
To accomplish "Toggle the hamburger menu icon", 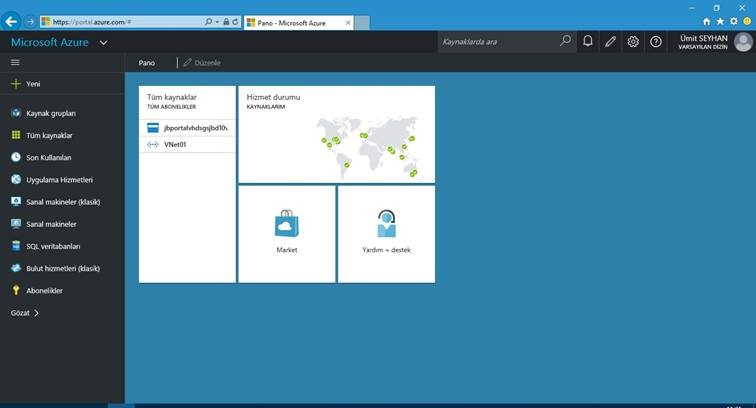I will [x=15, y=62].
